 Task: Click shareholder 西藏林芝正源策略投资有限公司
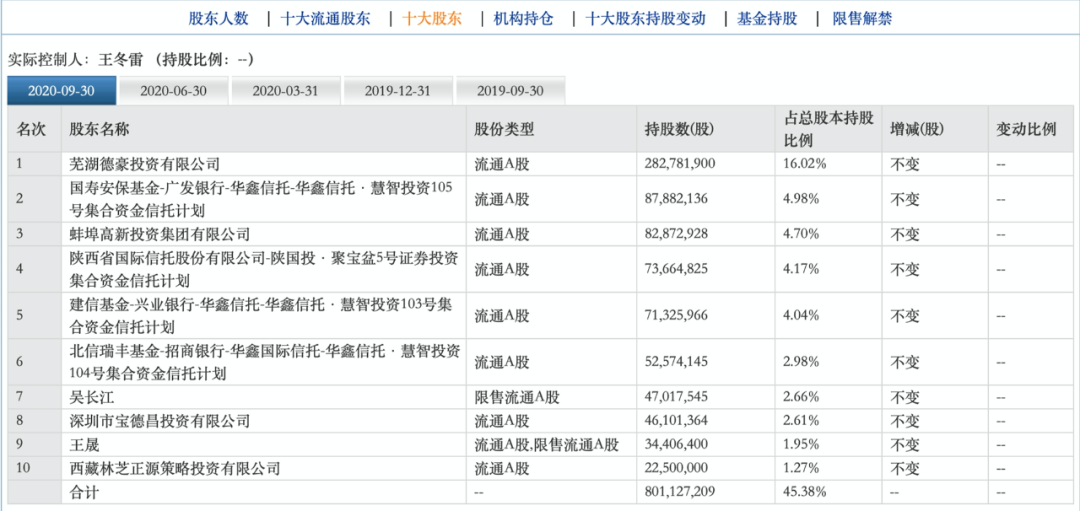pos(174,468)
